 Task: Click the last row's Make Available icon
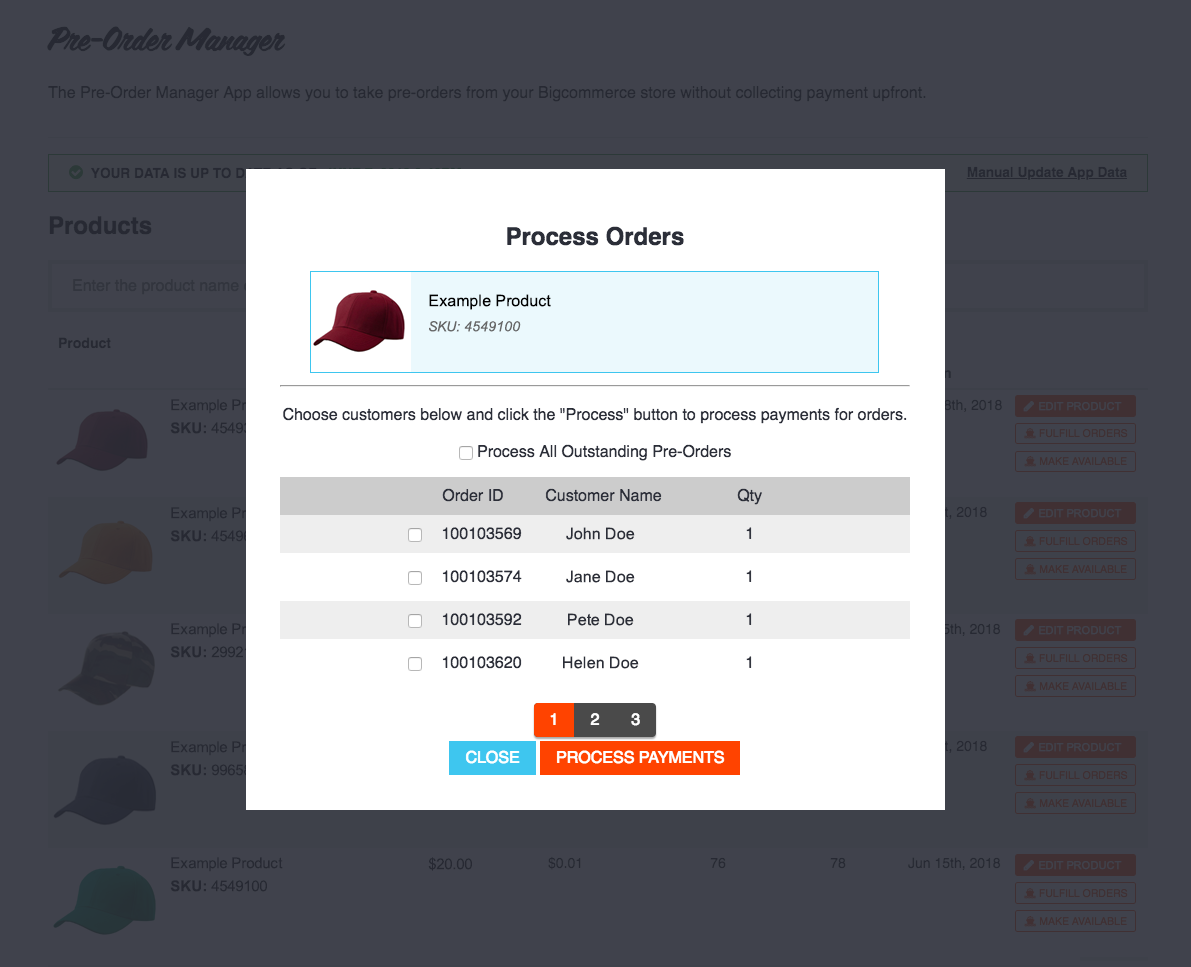pos(1029,921)
